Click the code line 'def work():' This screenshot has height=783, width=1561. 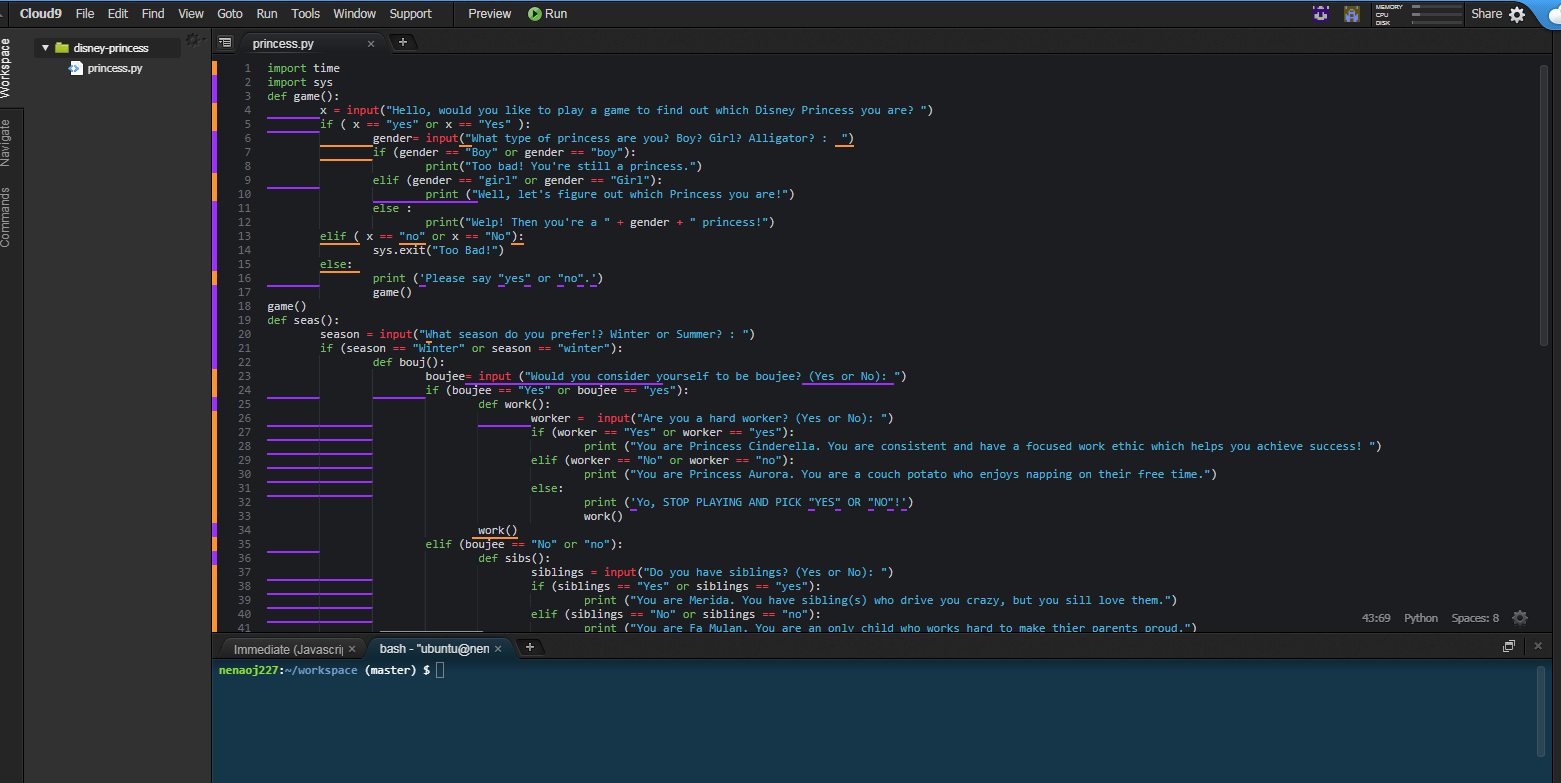tap(514, 404)
